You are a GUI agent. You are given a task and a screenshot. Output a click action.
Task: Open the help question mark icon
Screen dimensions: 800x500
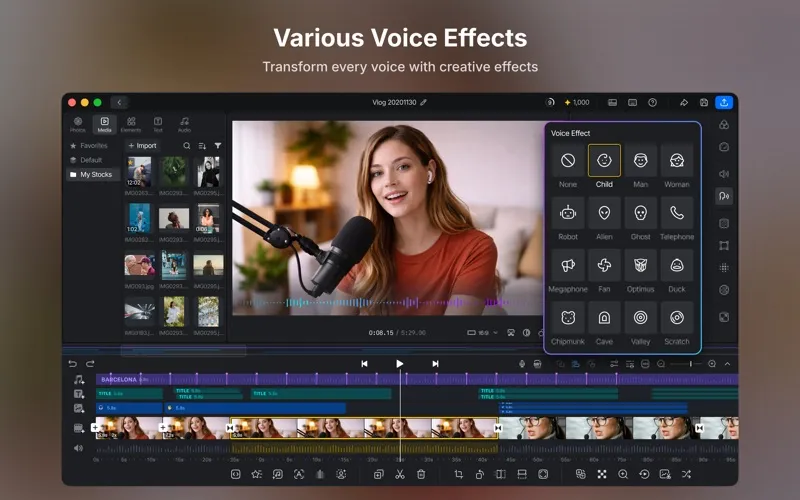click(652, 103)
